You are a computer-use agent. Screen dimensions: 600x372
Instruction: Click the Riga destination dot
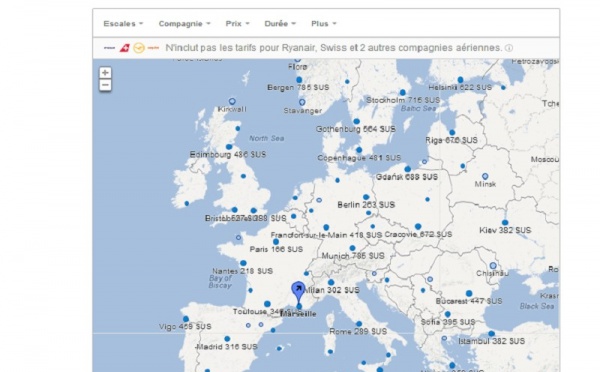coord(452,132)
